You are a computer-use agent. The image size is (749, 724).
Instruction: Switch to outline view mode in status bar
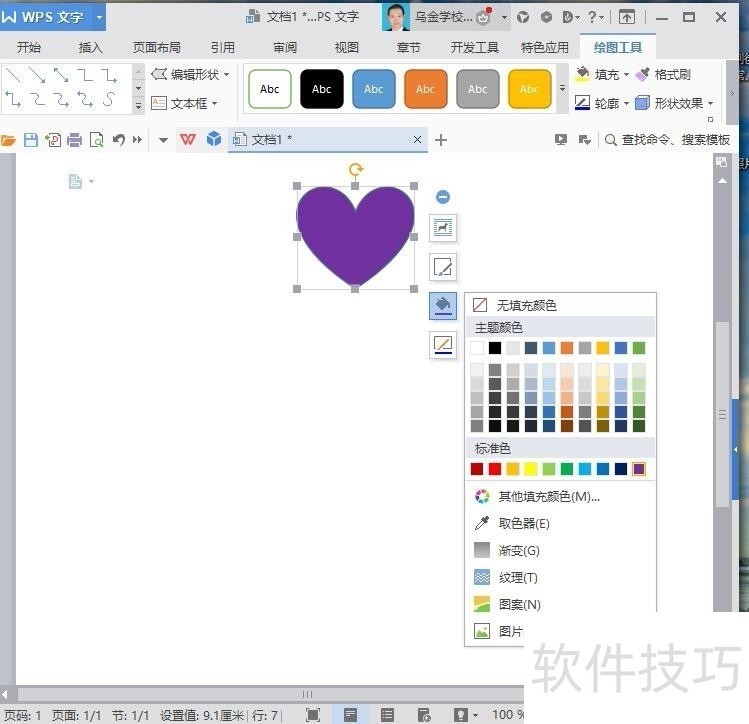pos(387,715)
